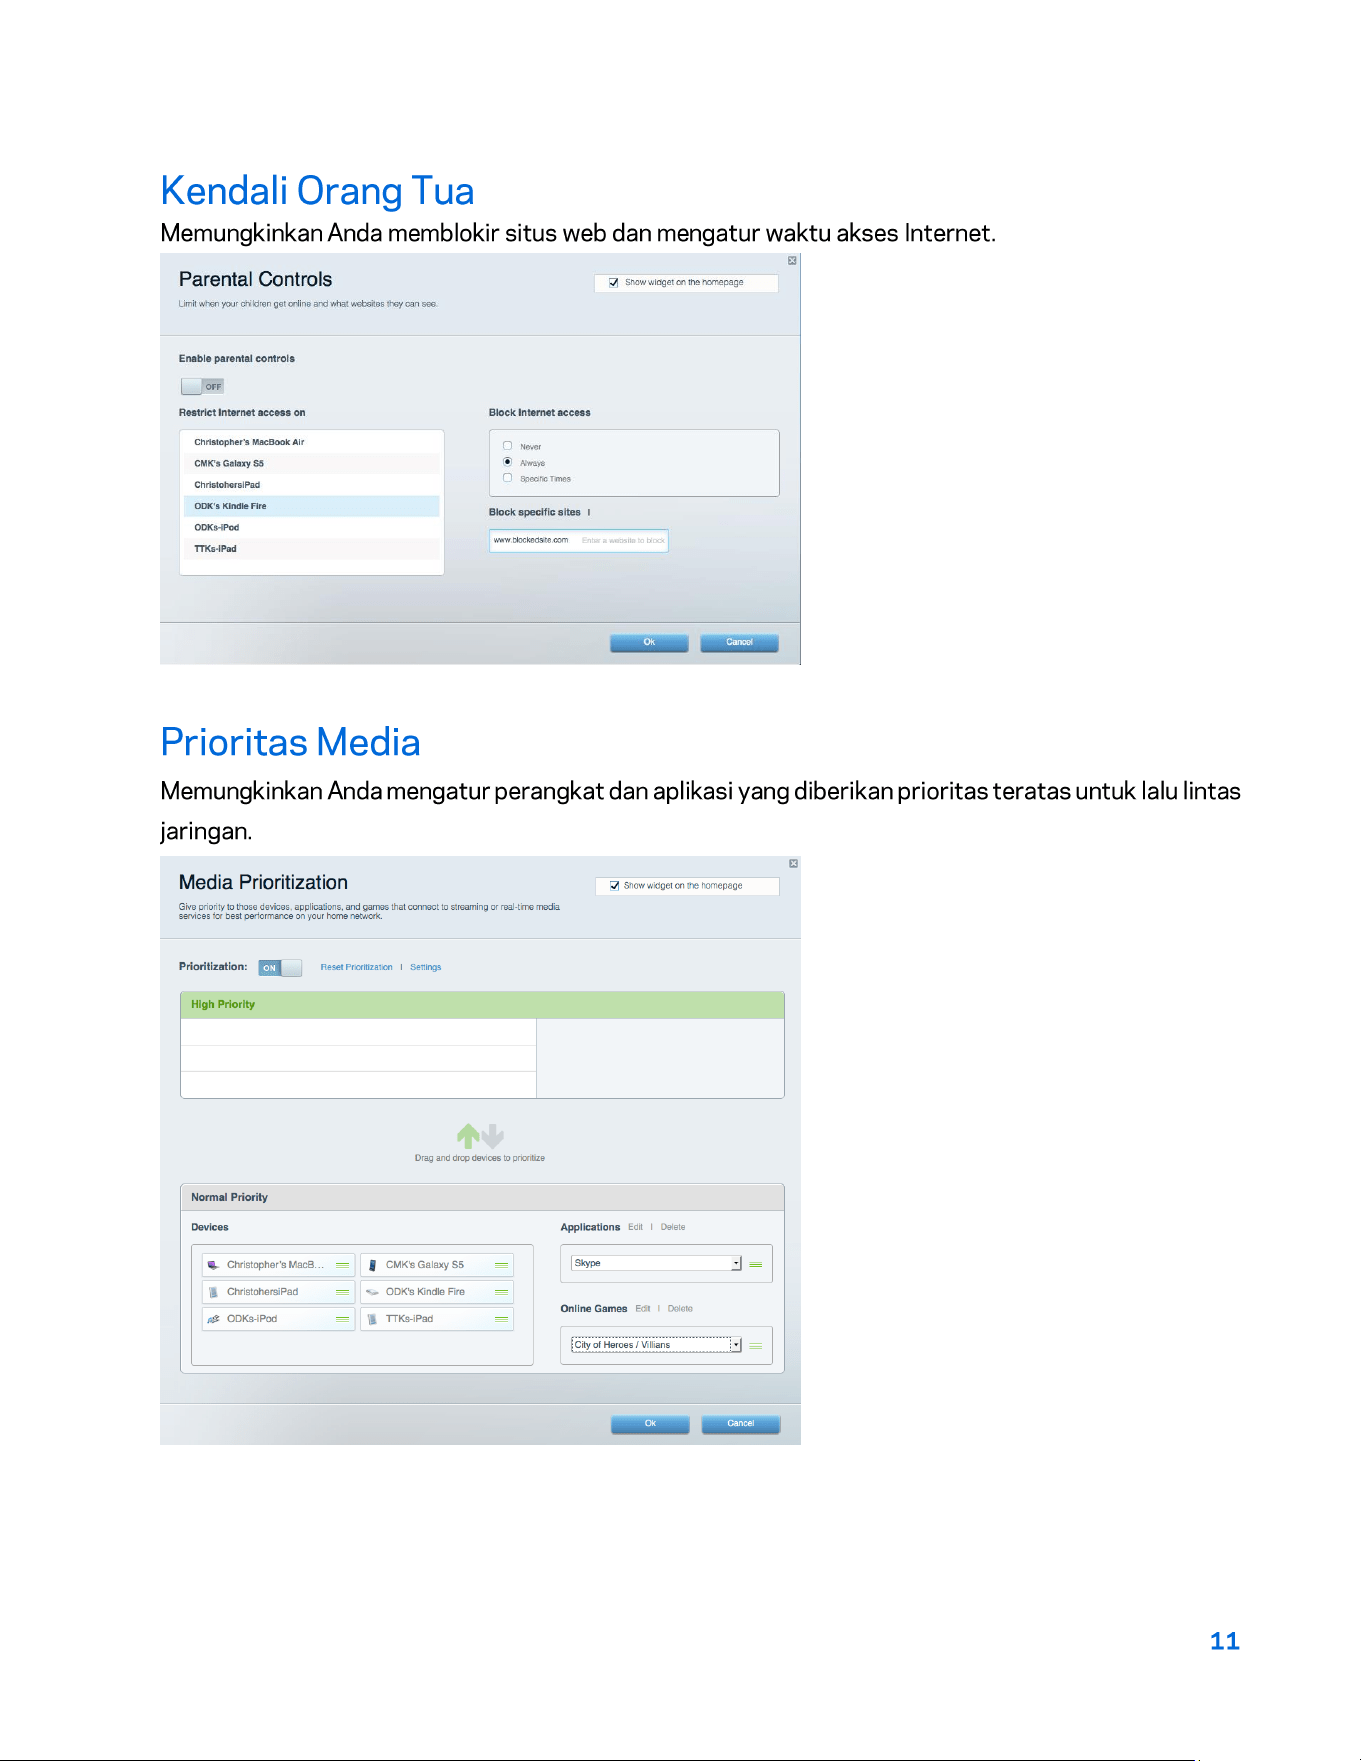The height and width of the screenshot is (1761, 1361).
Task: Select CMK's Galaxy S5 in restrict list
Action: pyautogui.click(x=312, y=464)
